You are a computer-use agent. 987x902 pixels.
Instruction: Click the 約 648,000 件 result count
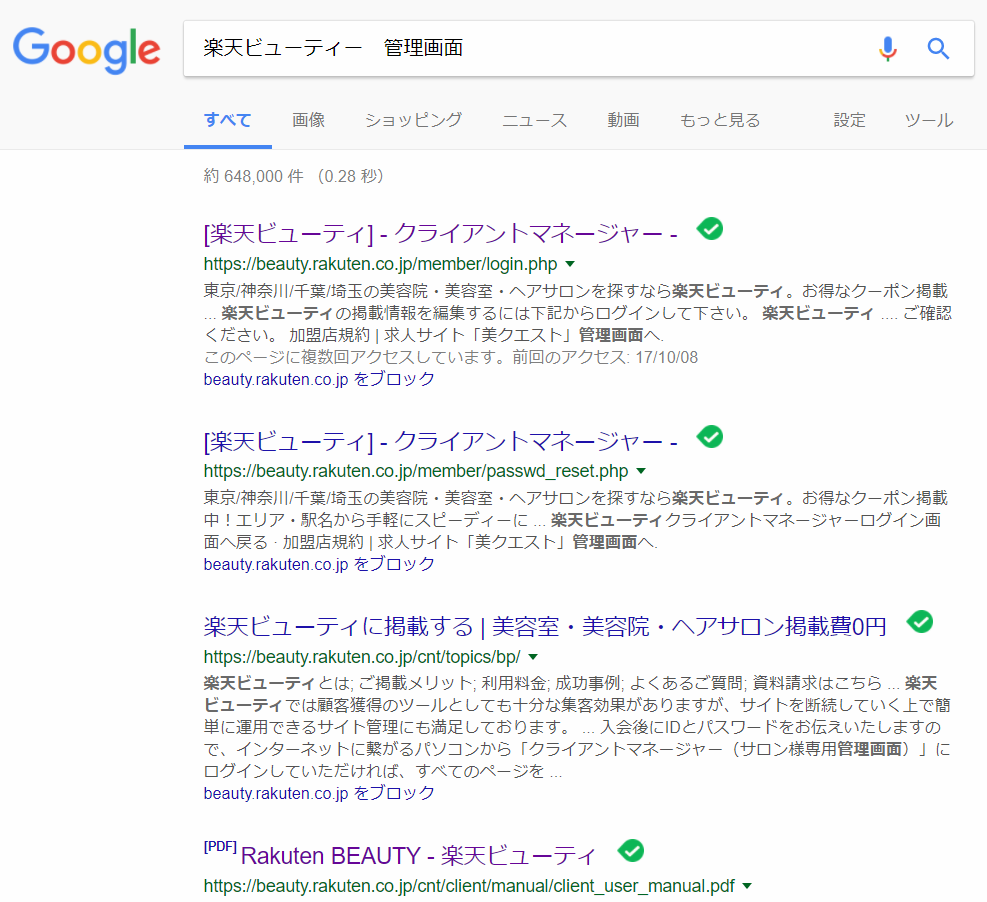(254, 176)
